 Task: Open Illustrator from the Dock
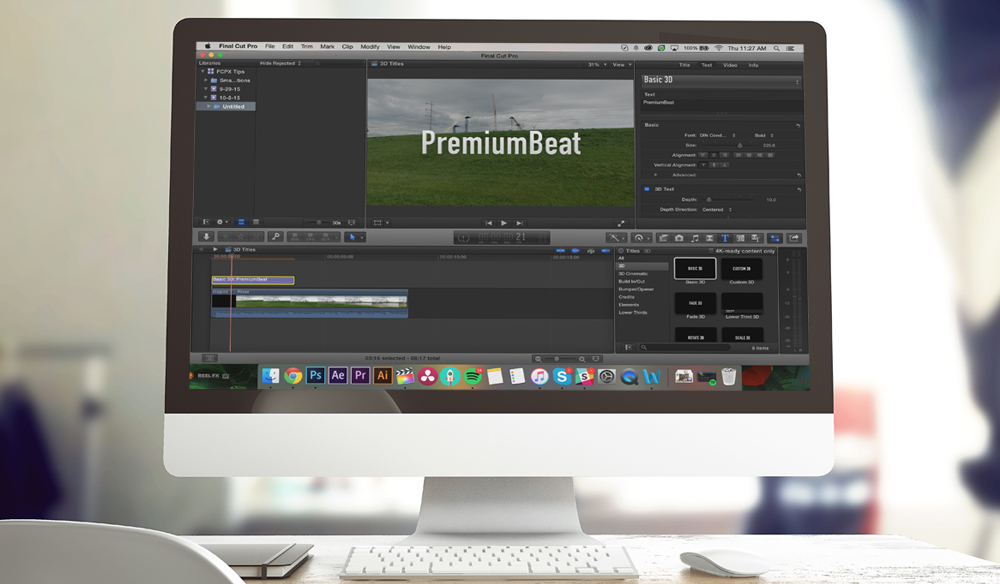[x=382, y=376]
